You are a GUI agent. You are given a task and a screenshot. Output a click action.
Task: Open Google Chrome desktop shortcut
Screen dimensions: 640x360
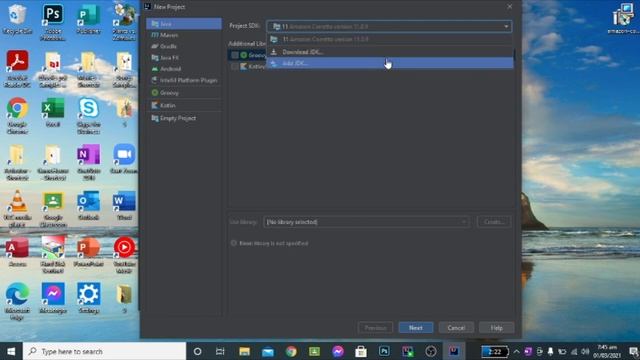tap(17, 115)
